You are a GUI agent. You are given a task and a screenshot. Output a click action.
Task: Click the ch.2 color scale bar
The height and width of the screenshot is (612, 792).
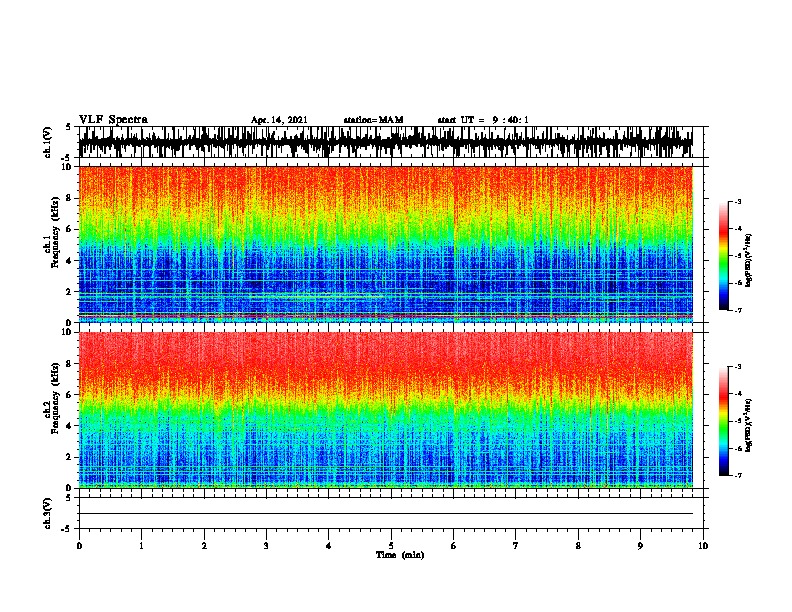723,421
